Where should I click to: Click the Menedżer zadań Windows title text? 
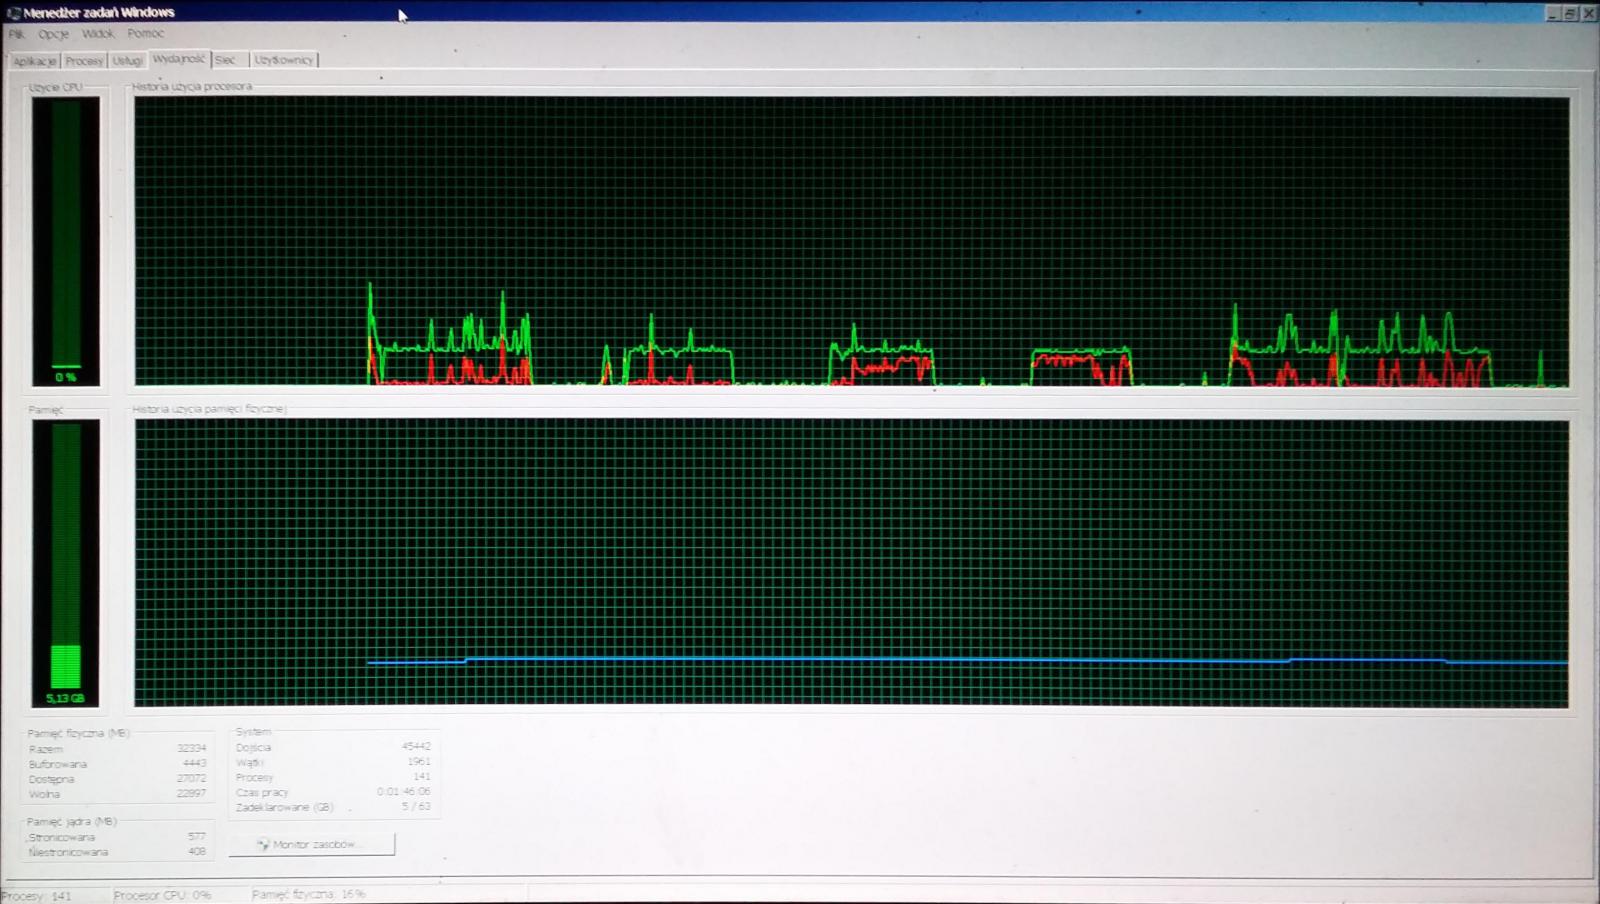[x=99, y=13]
